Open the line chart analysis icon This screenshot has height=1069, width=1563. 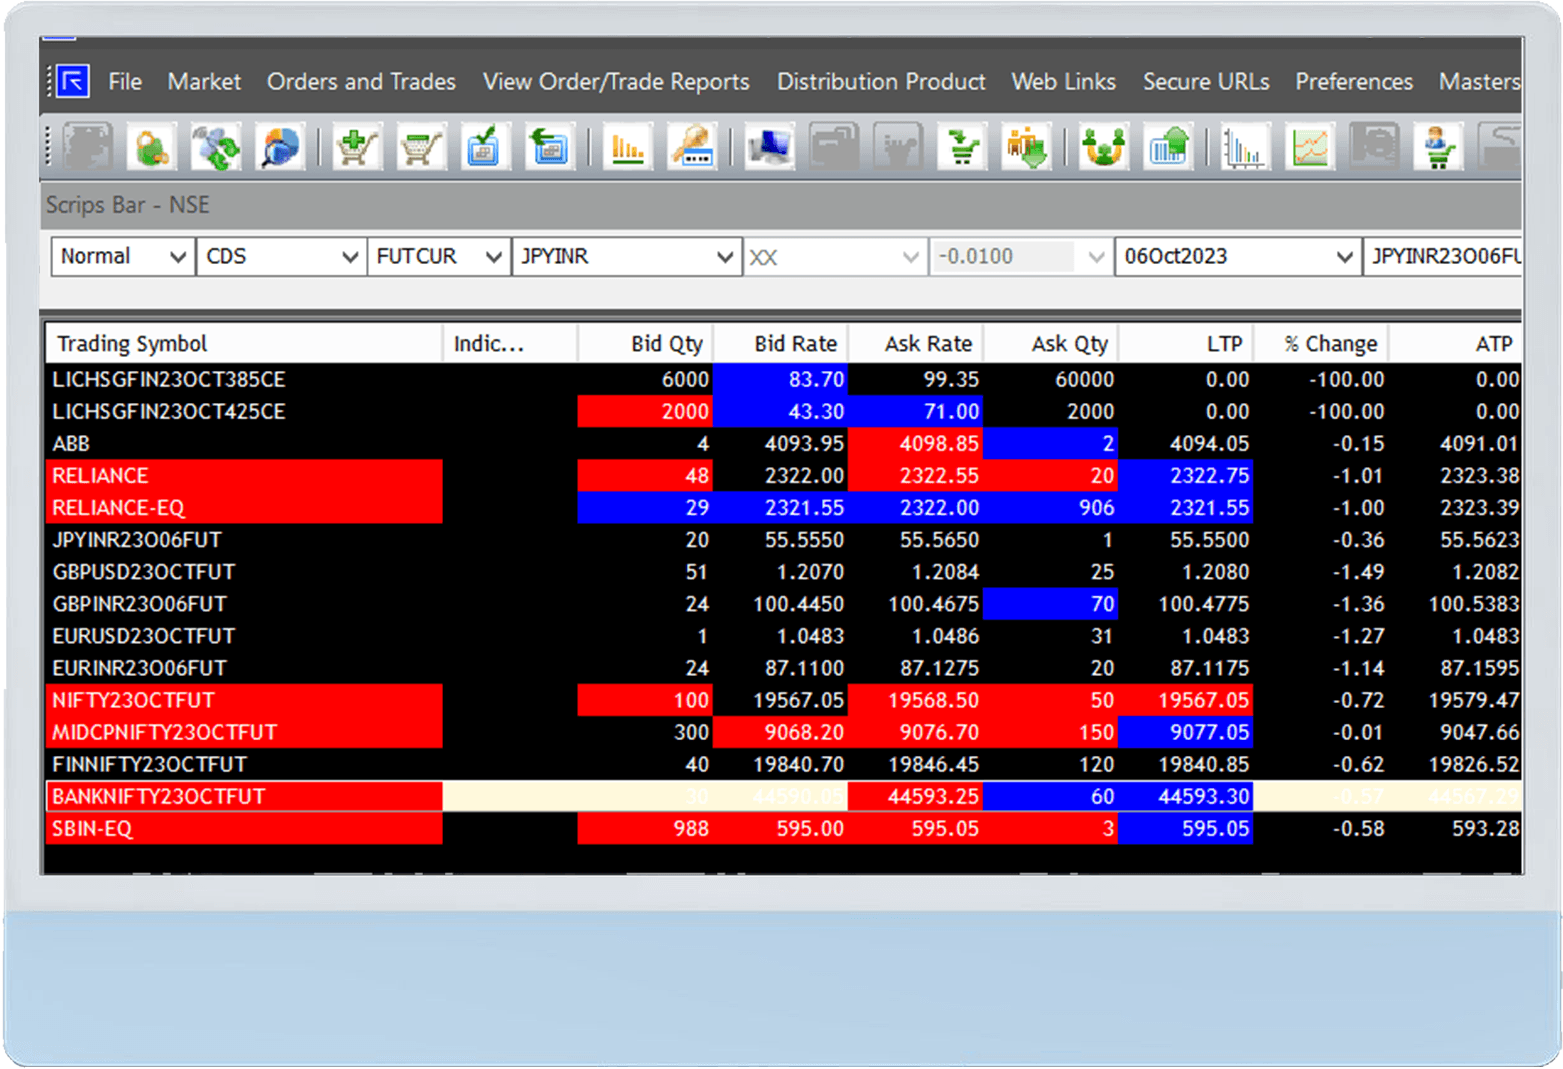(1309, 146)
